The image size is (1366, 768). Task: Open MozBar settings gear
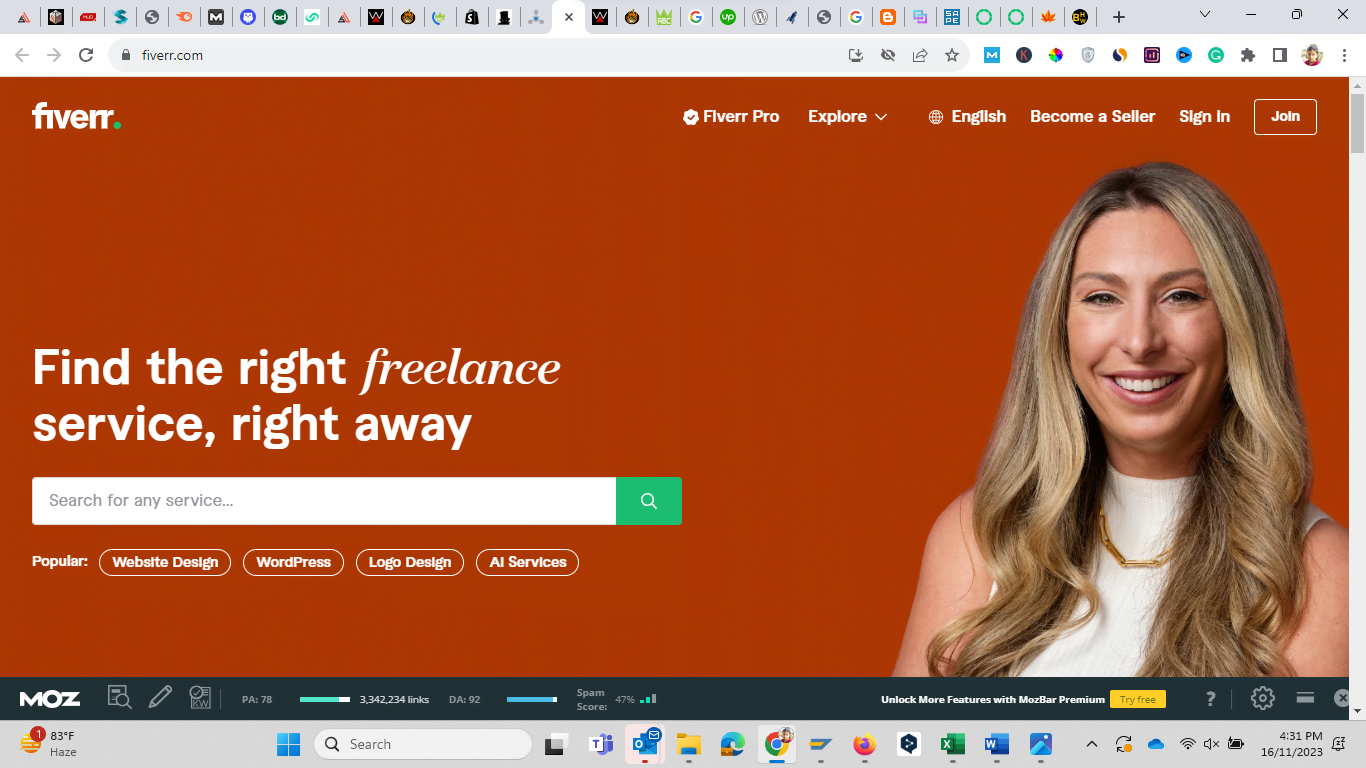1263,698
